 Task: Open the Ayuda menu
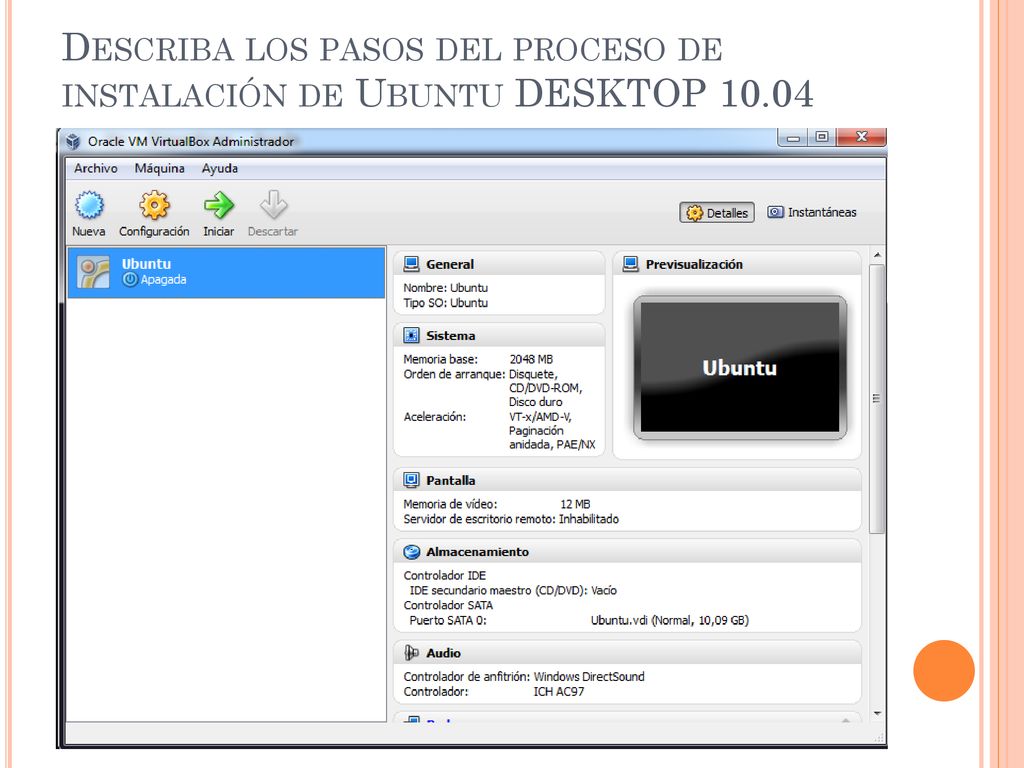(x=219, y=168)
